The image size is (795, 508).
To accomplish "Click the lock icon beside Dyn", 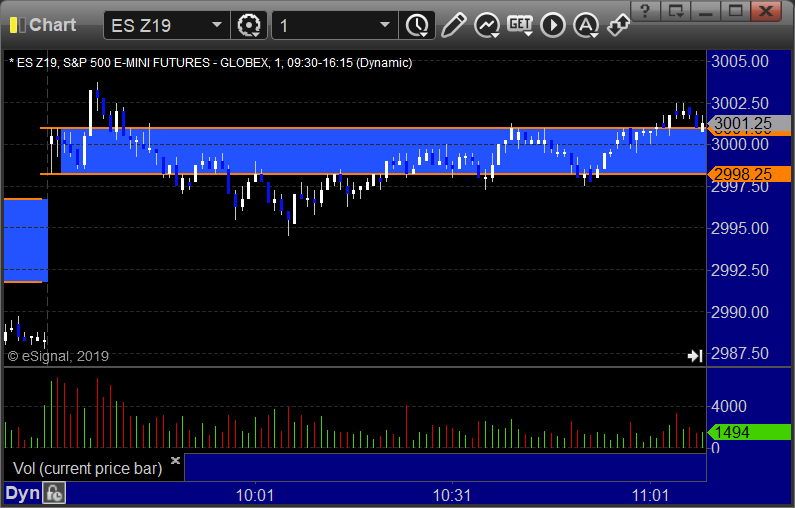I will pos(54,493).
